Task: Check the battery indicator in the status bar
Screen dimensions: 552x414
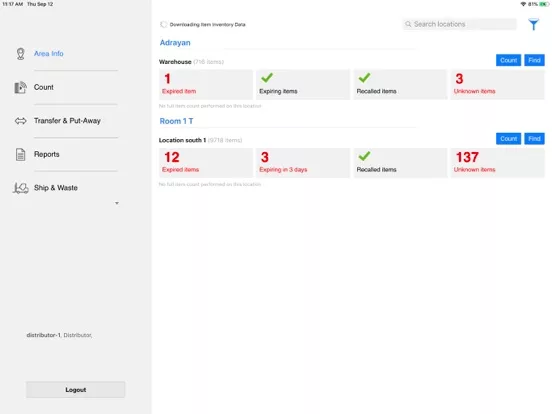Action: (544, 4)
